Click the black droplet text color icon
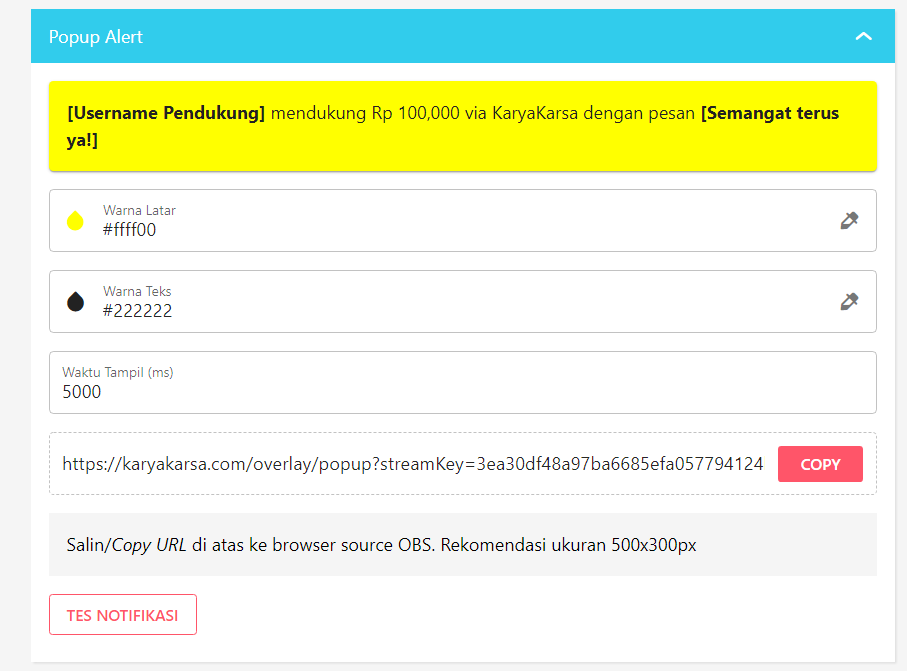Viewport: 907px width, 671px height. pyautogui.click(x=75, y=302)
